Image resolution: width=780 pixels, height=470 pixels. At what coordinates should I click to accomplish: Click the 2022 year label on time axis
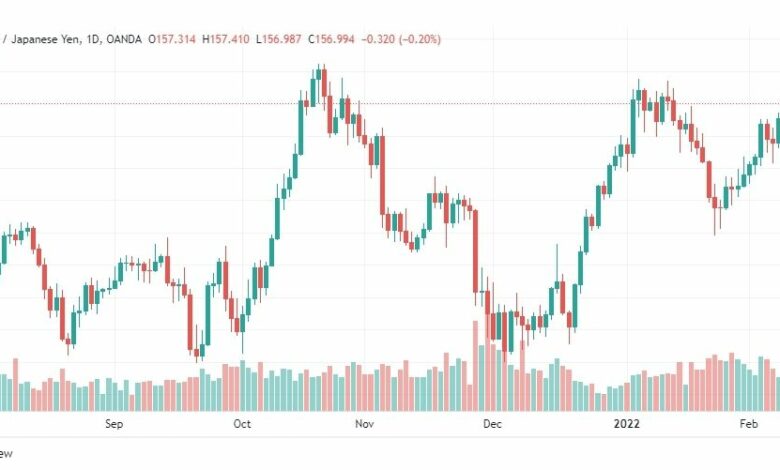(626, 424)
